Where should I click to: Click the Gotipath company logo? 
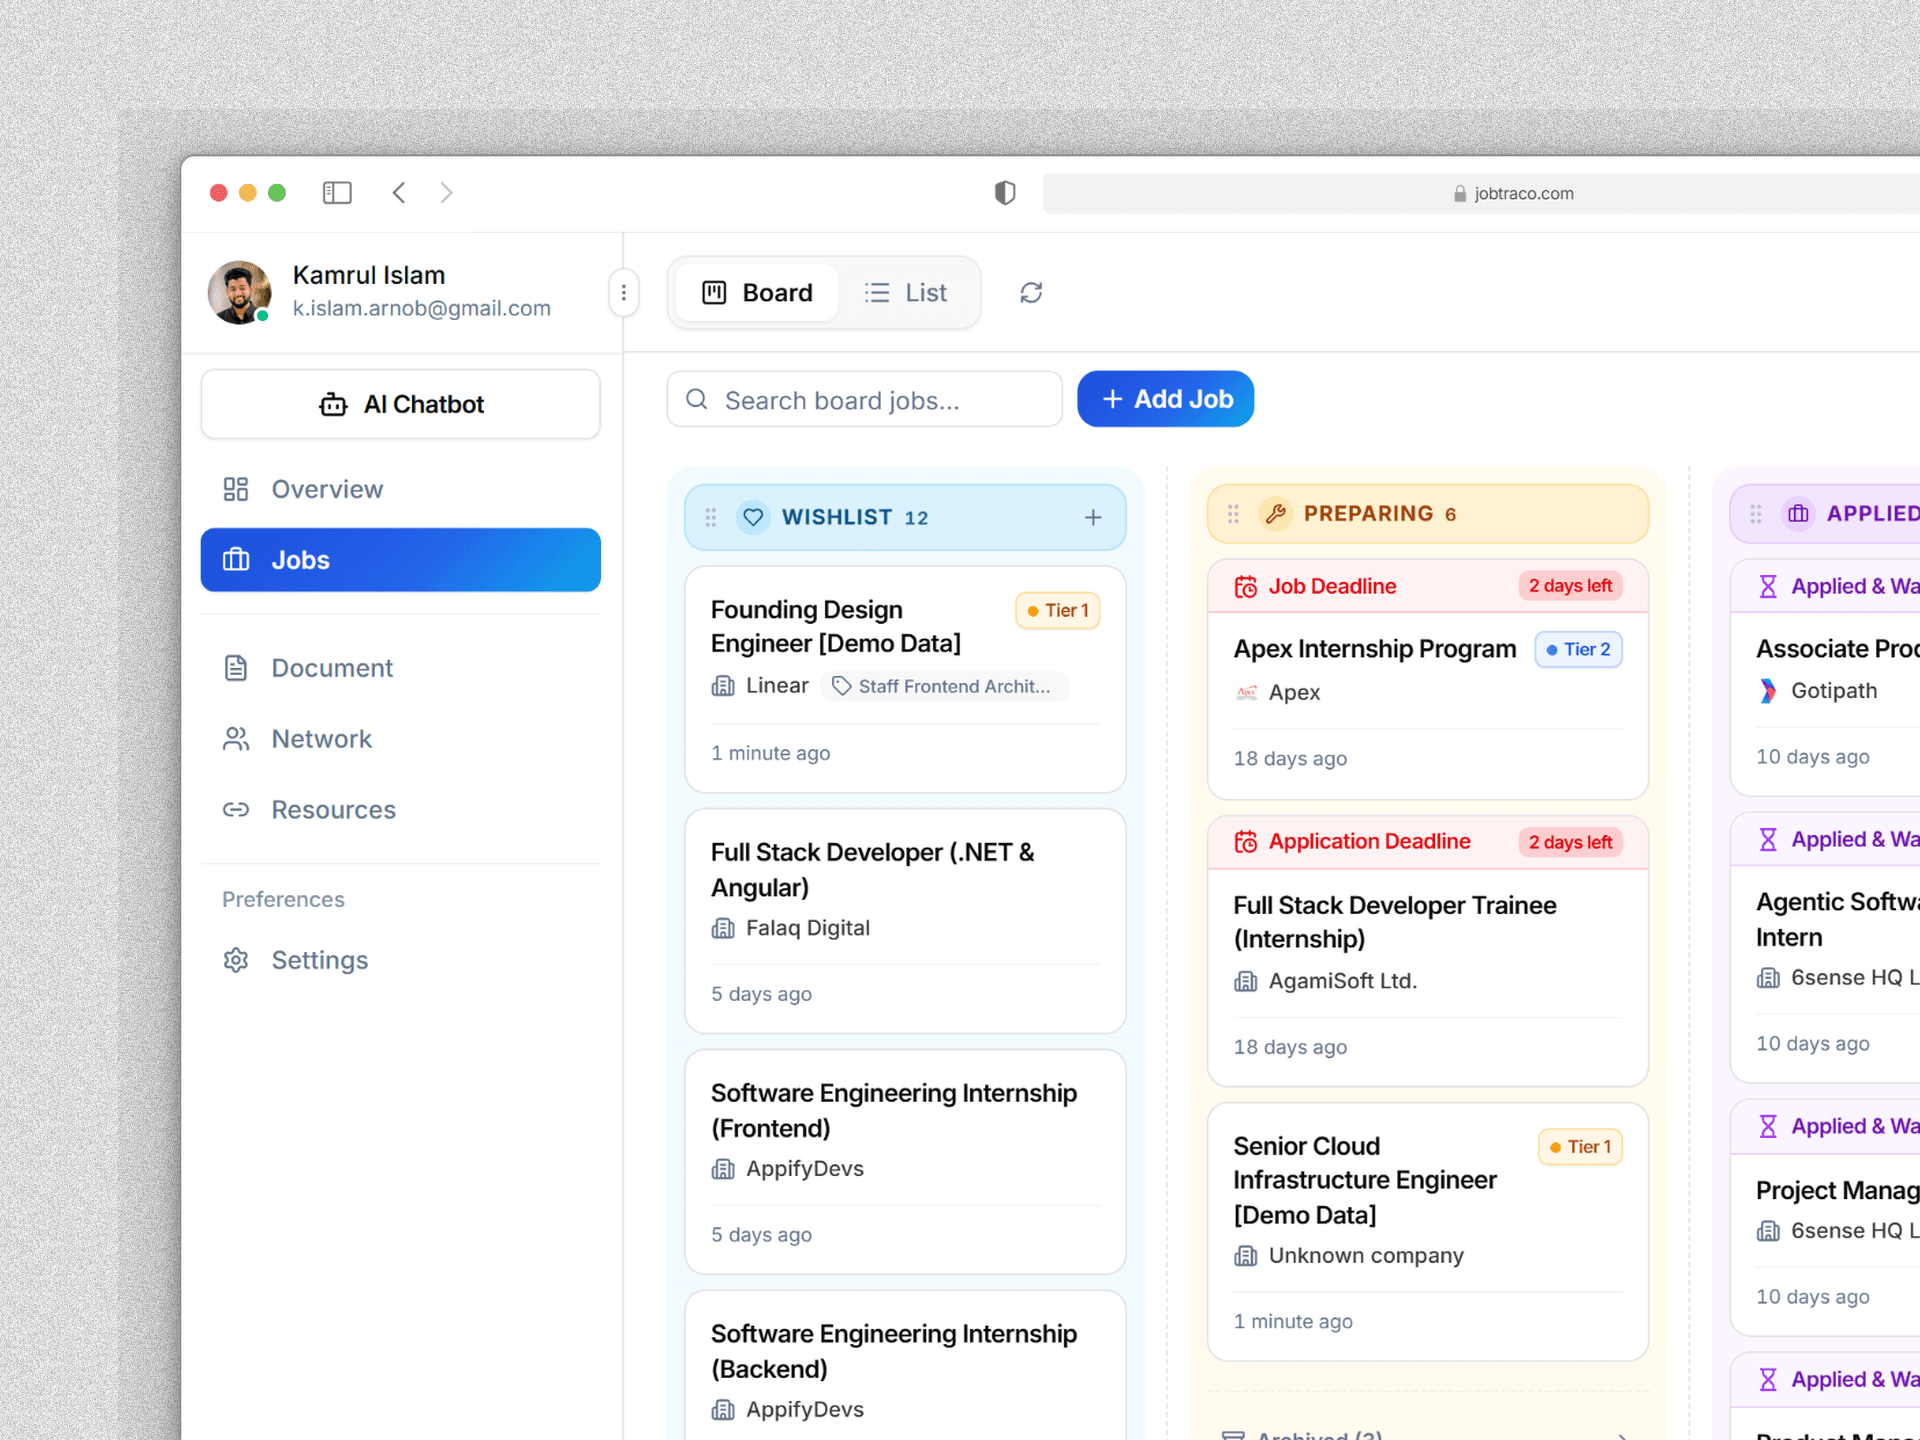[x=1768, y=691]
